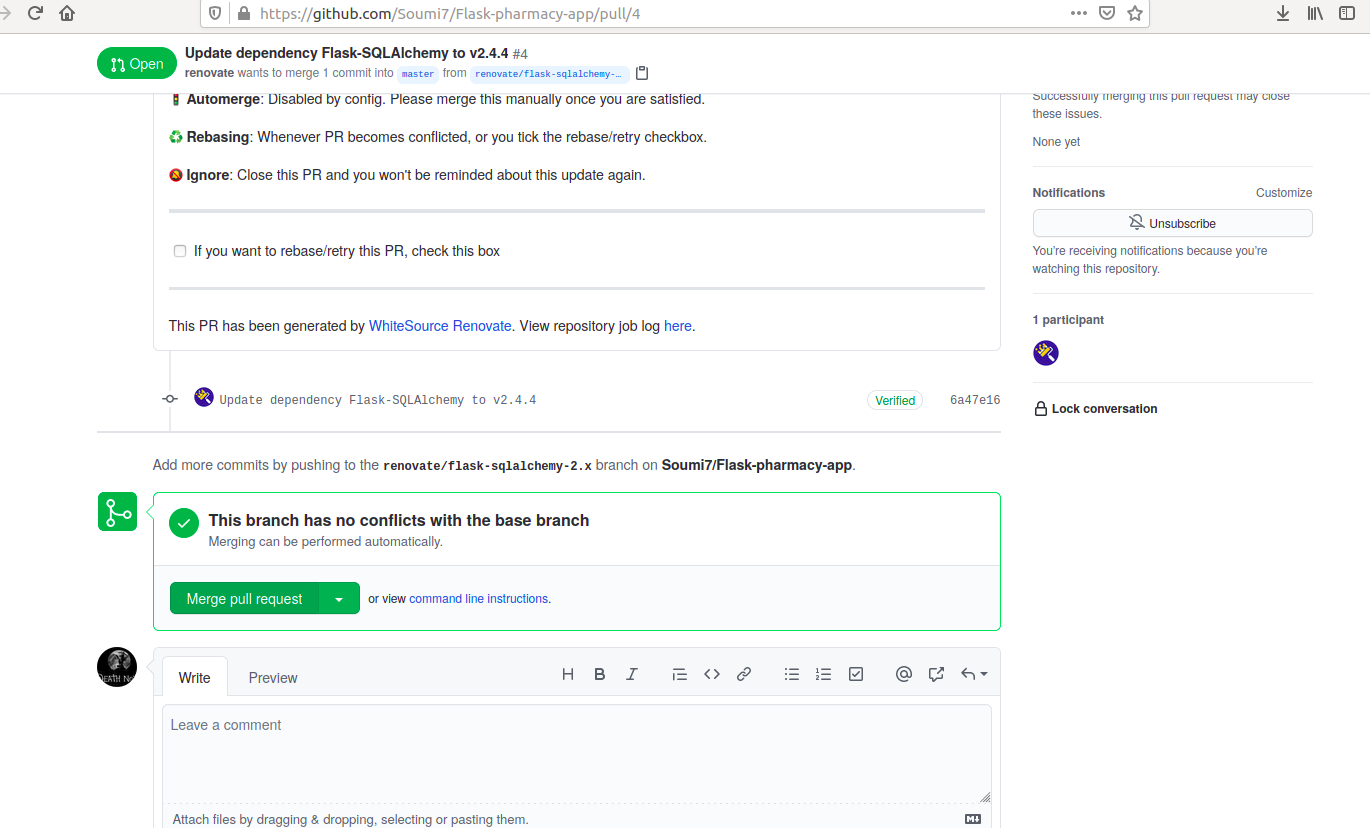Insert code formatting in comment

(712, 674)
